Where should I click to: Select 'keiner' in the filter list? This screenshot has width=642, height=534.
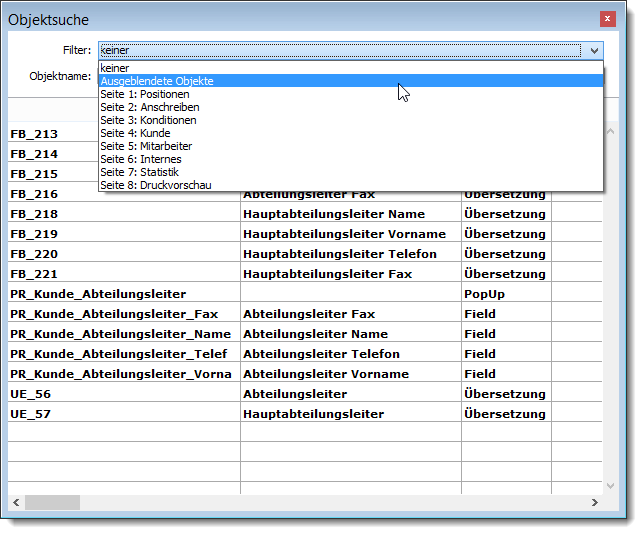point(115,68)
